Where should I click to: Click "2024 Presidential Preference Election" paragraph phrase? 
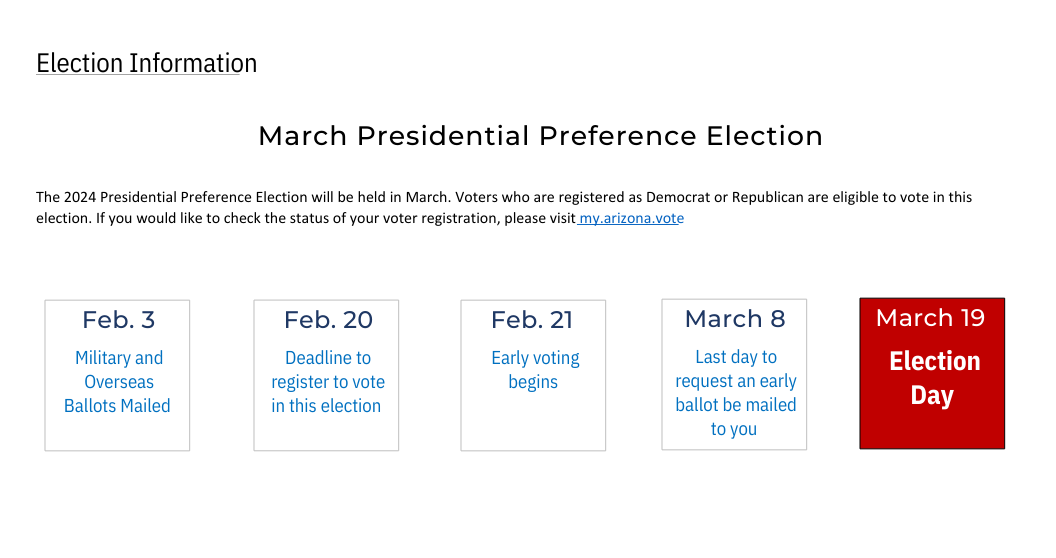[x=188, y=198]
